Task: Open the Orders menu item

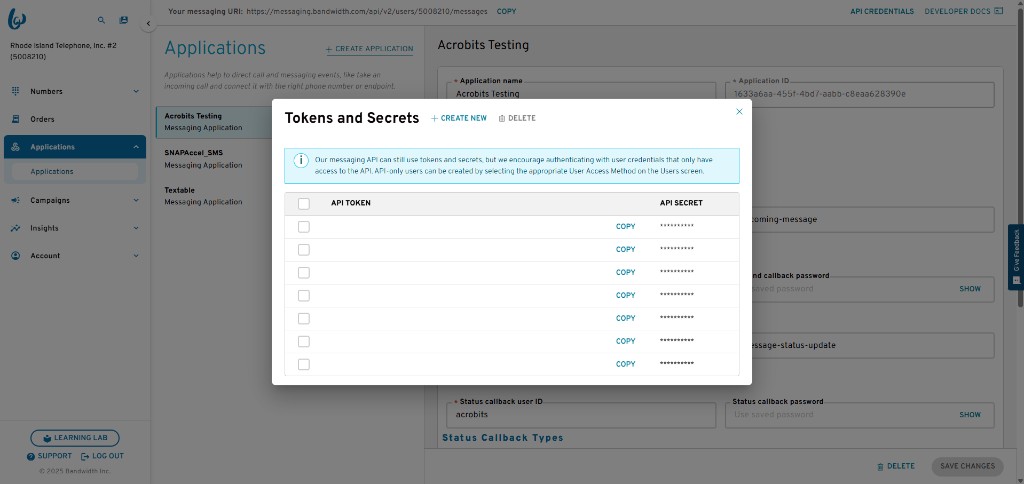Action: point(75,119)
